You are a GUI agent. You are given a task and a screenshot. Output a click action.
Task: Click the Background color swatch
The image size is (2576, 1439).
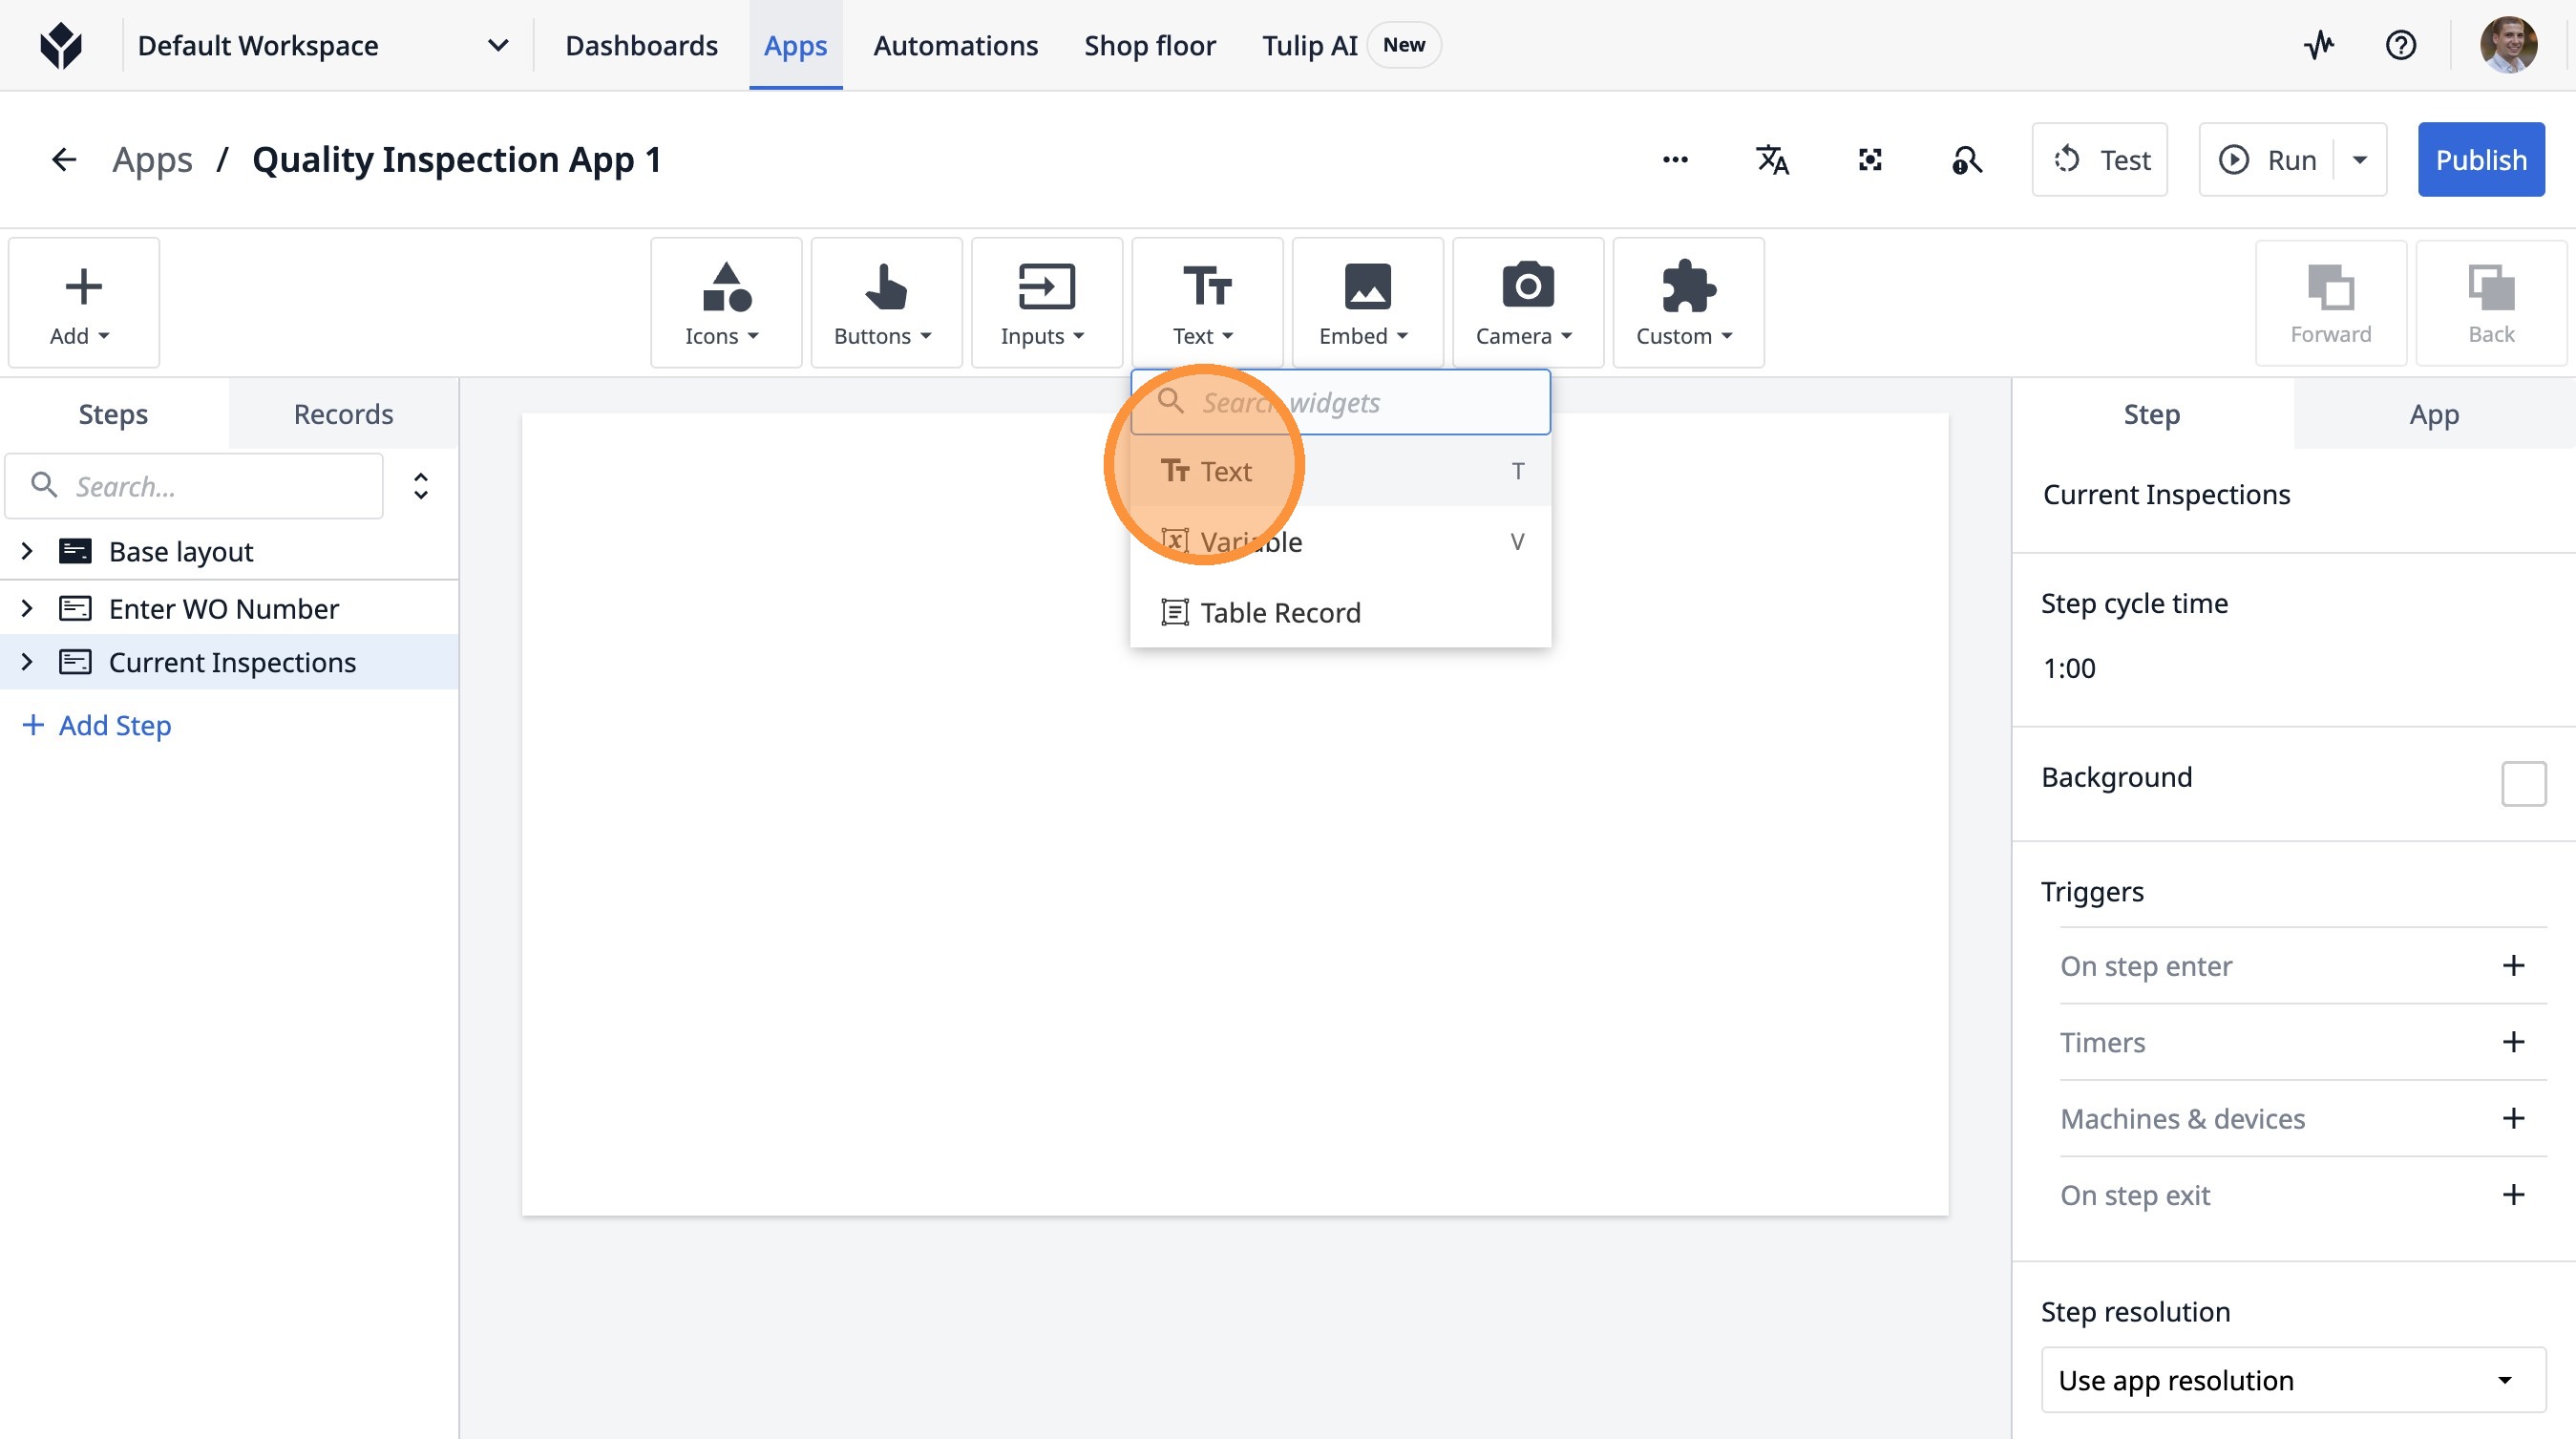[2523, 783]
